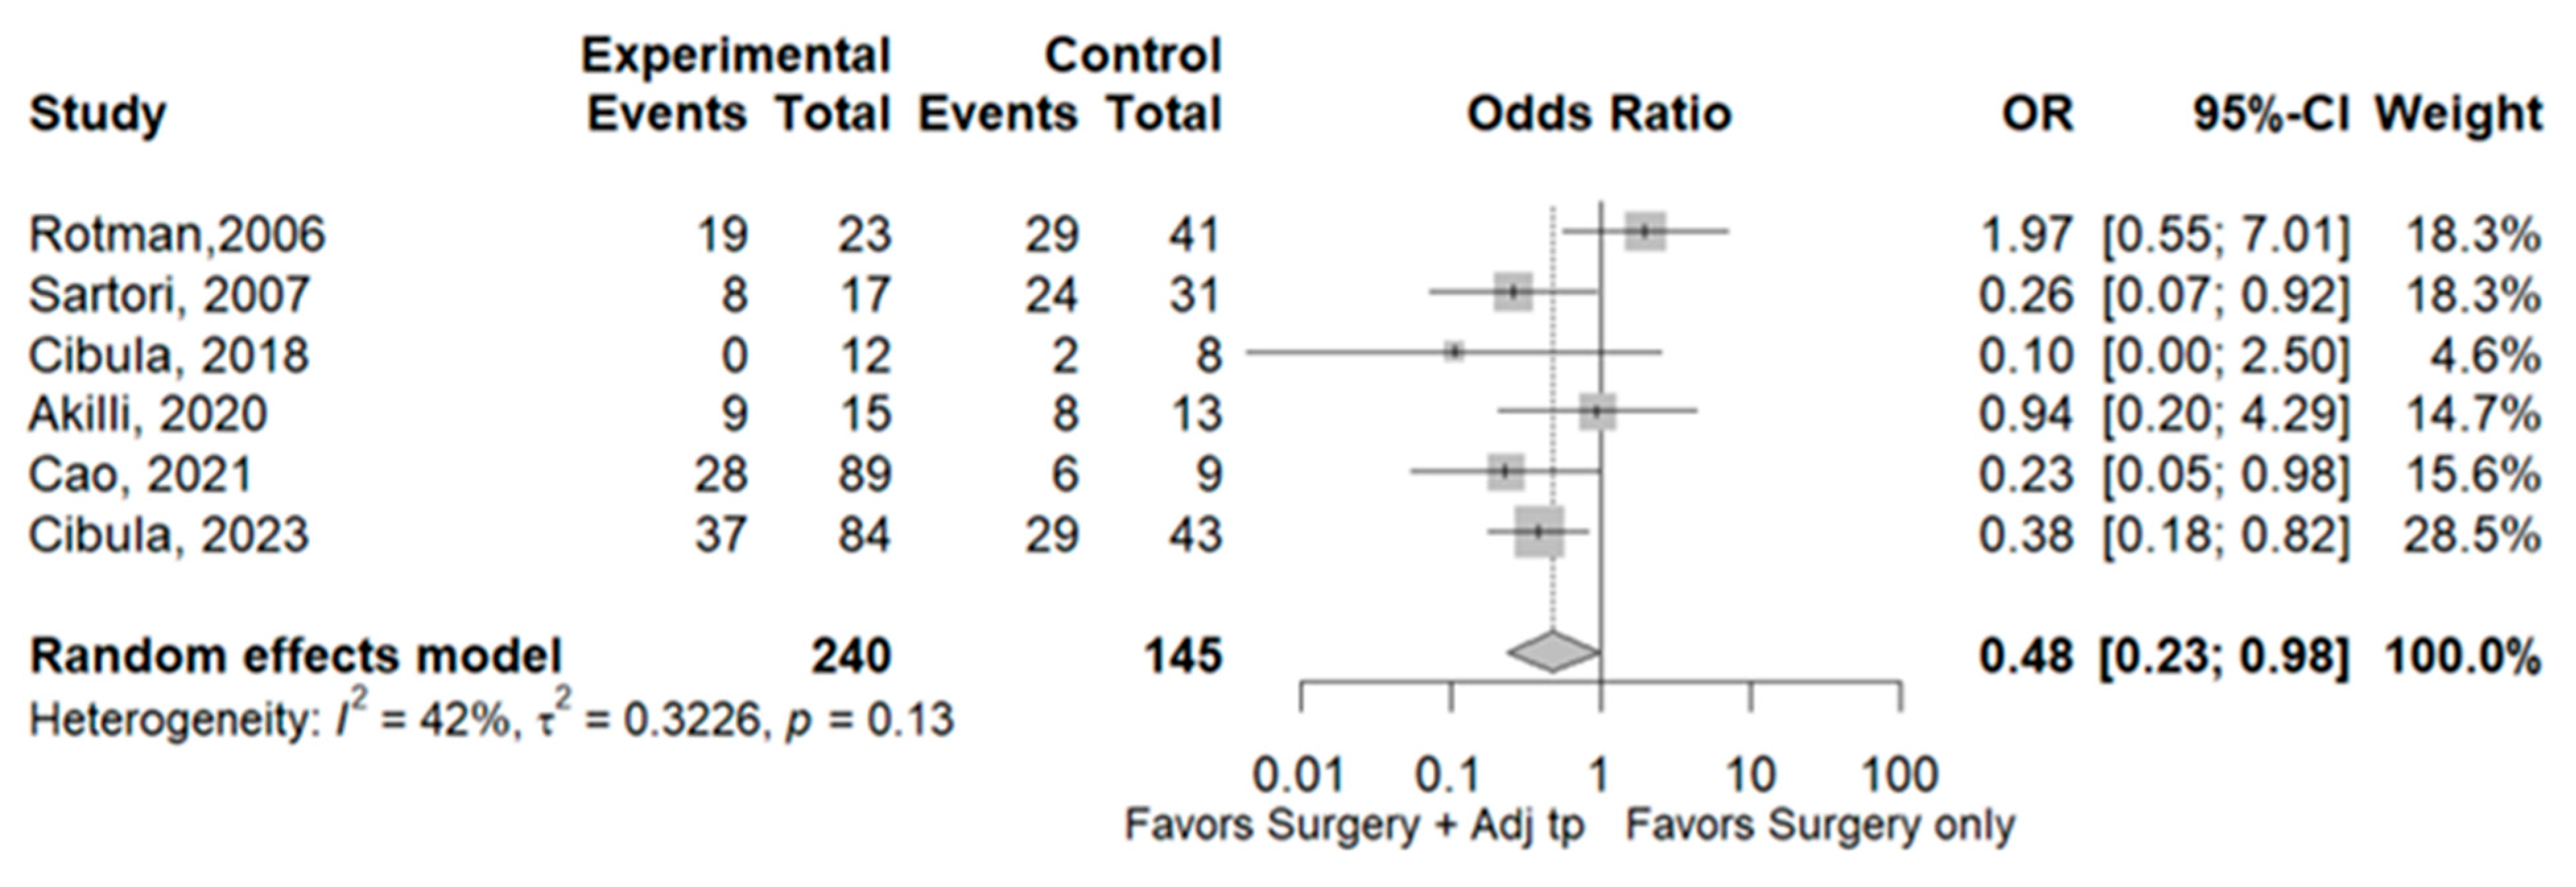Select the Cibula, 2023 study label
The image size is (2576, 887).
pyautogui.click(x=168, y=534)
